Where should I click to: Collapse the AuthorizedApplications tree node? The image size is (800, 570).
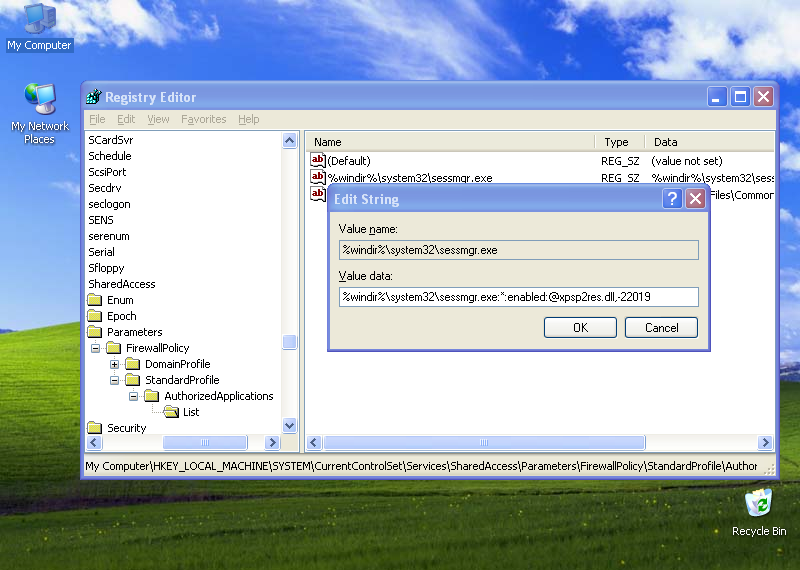tap(133, 396)
